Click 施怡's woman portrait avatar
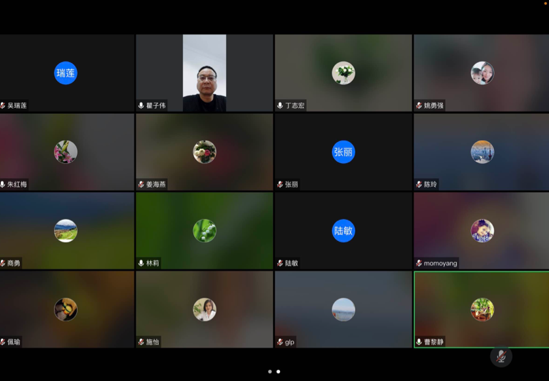 point(204,310)
